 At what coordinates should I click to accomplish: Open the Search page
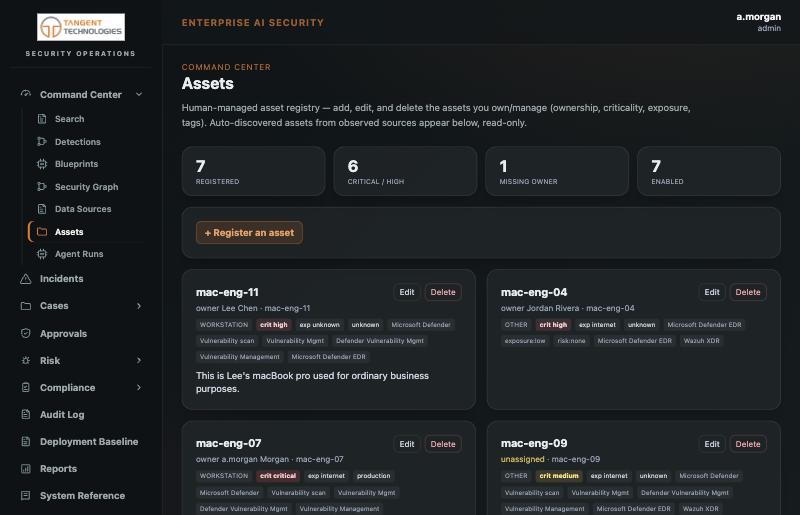pos(69,119)
